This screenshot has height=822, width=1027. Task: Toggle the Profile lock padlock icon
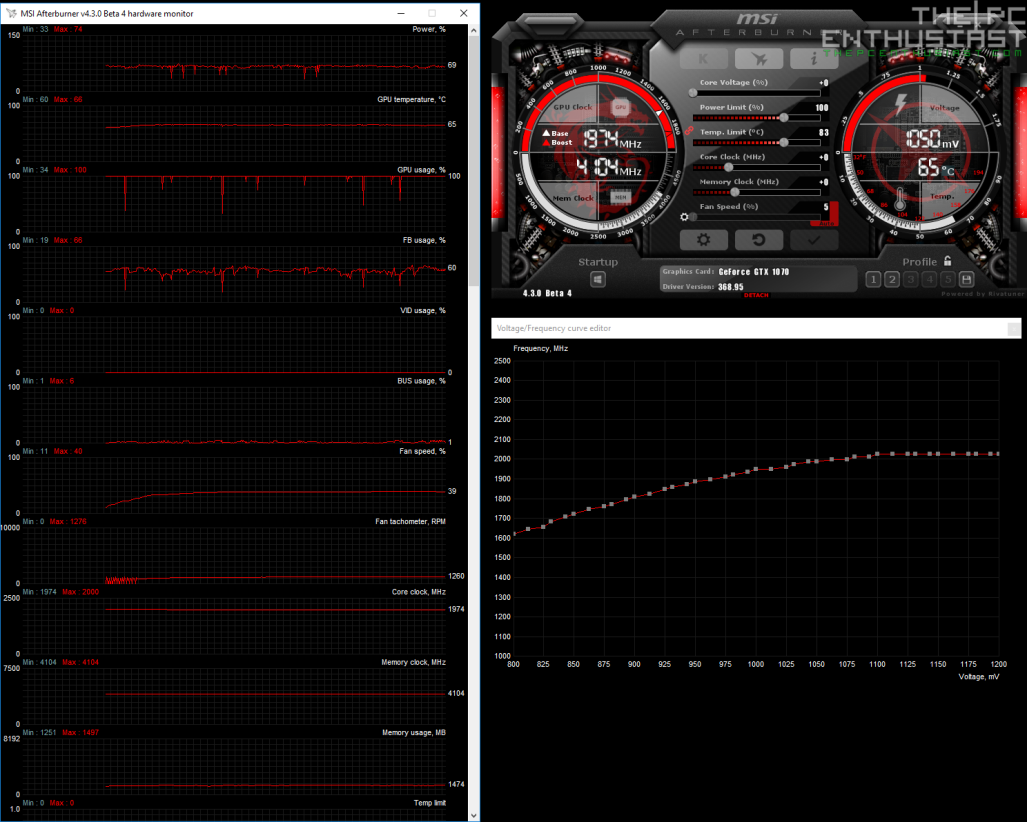[x=947, y=261]
